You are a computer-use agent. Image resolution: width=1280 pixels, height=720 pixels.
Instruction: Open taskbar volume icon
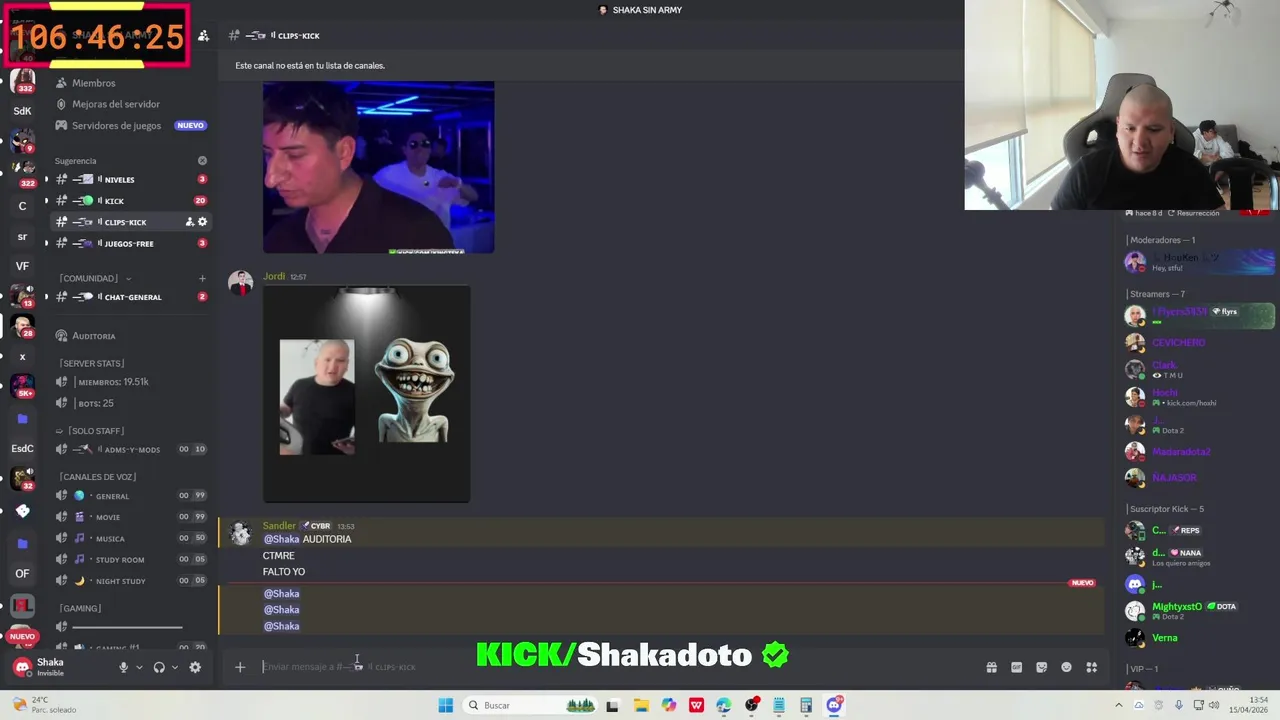[1214, 705]
